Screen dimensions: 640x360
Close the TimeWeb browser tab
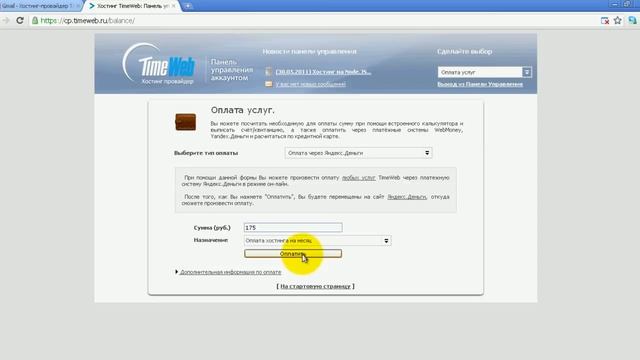coord(173,6)
